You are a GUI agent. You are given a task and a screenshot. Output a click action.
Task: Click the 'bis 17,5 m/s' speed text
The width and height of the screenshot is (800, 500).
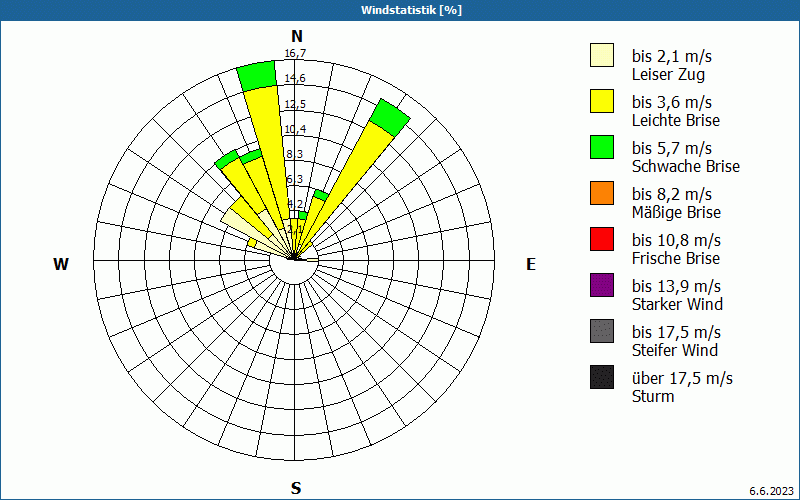[676, 332]
